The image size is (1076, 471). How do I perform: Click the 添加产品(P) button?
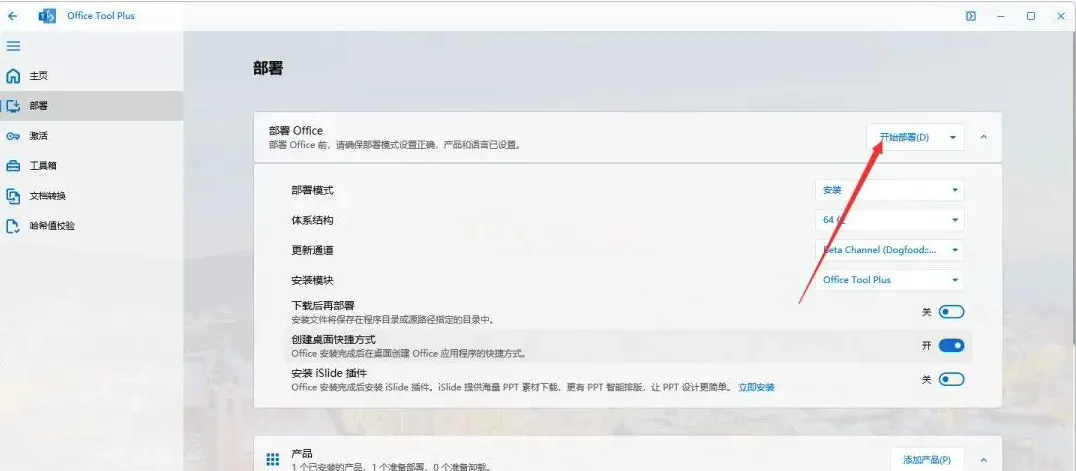(x=927, y=460)
